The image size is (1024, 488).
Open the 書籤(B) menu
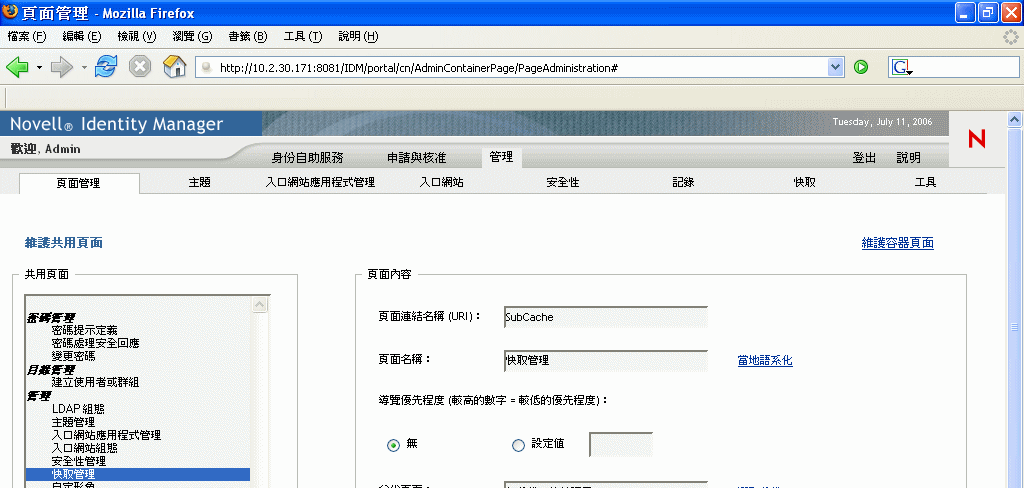pyautogui.click(x=248, y=37)
